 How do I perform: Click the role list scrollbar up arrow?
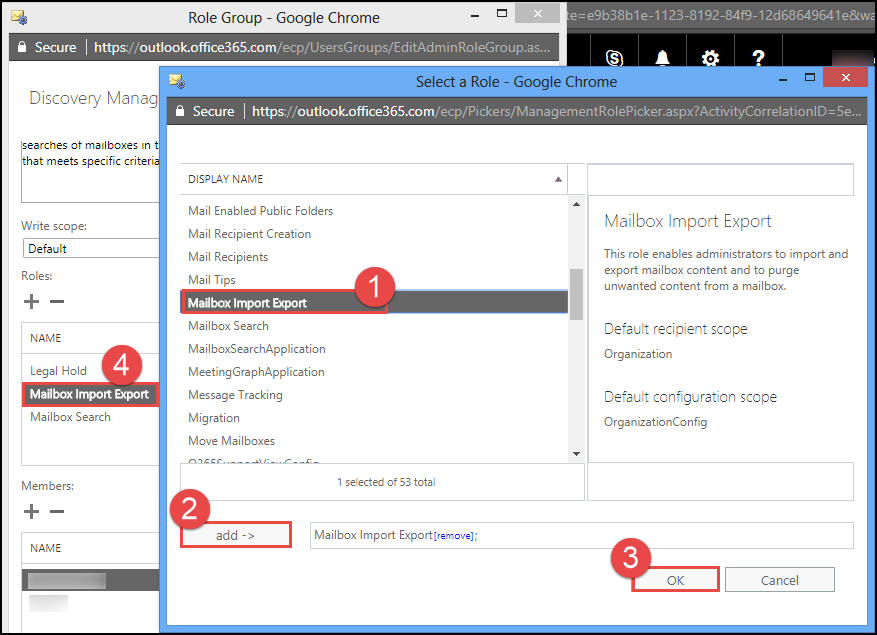click(x=577, y=204)
